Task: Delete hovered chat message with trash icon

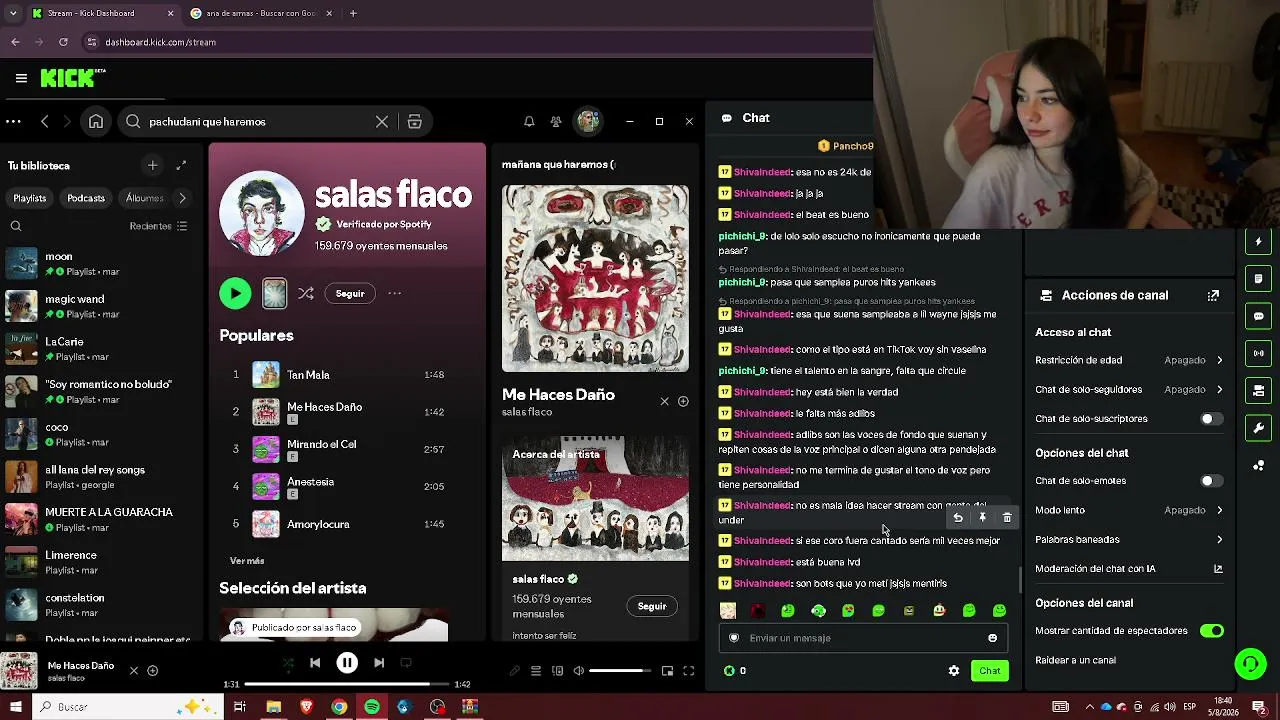Action: point(1007,518)
